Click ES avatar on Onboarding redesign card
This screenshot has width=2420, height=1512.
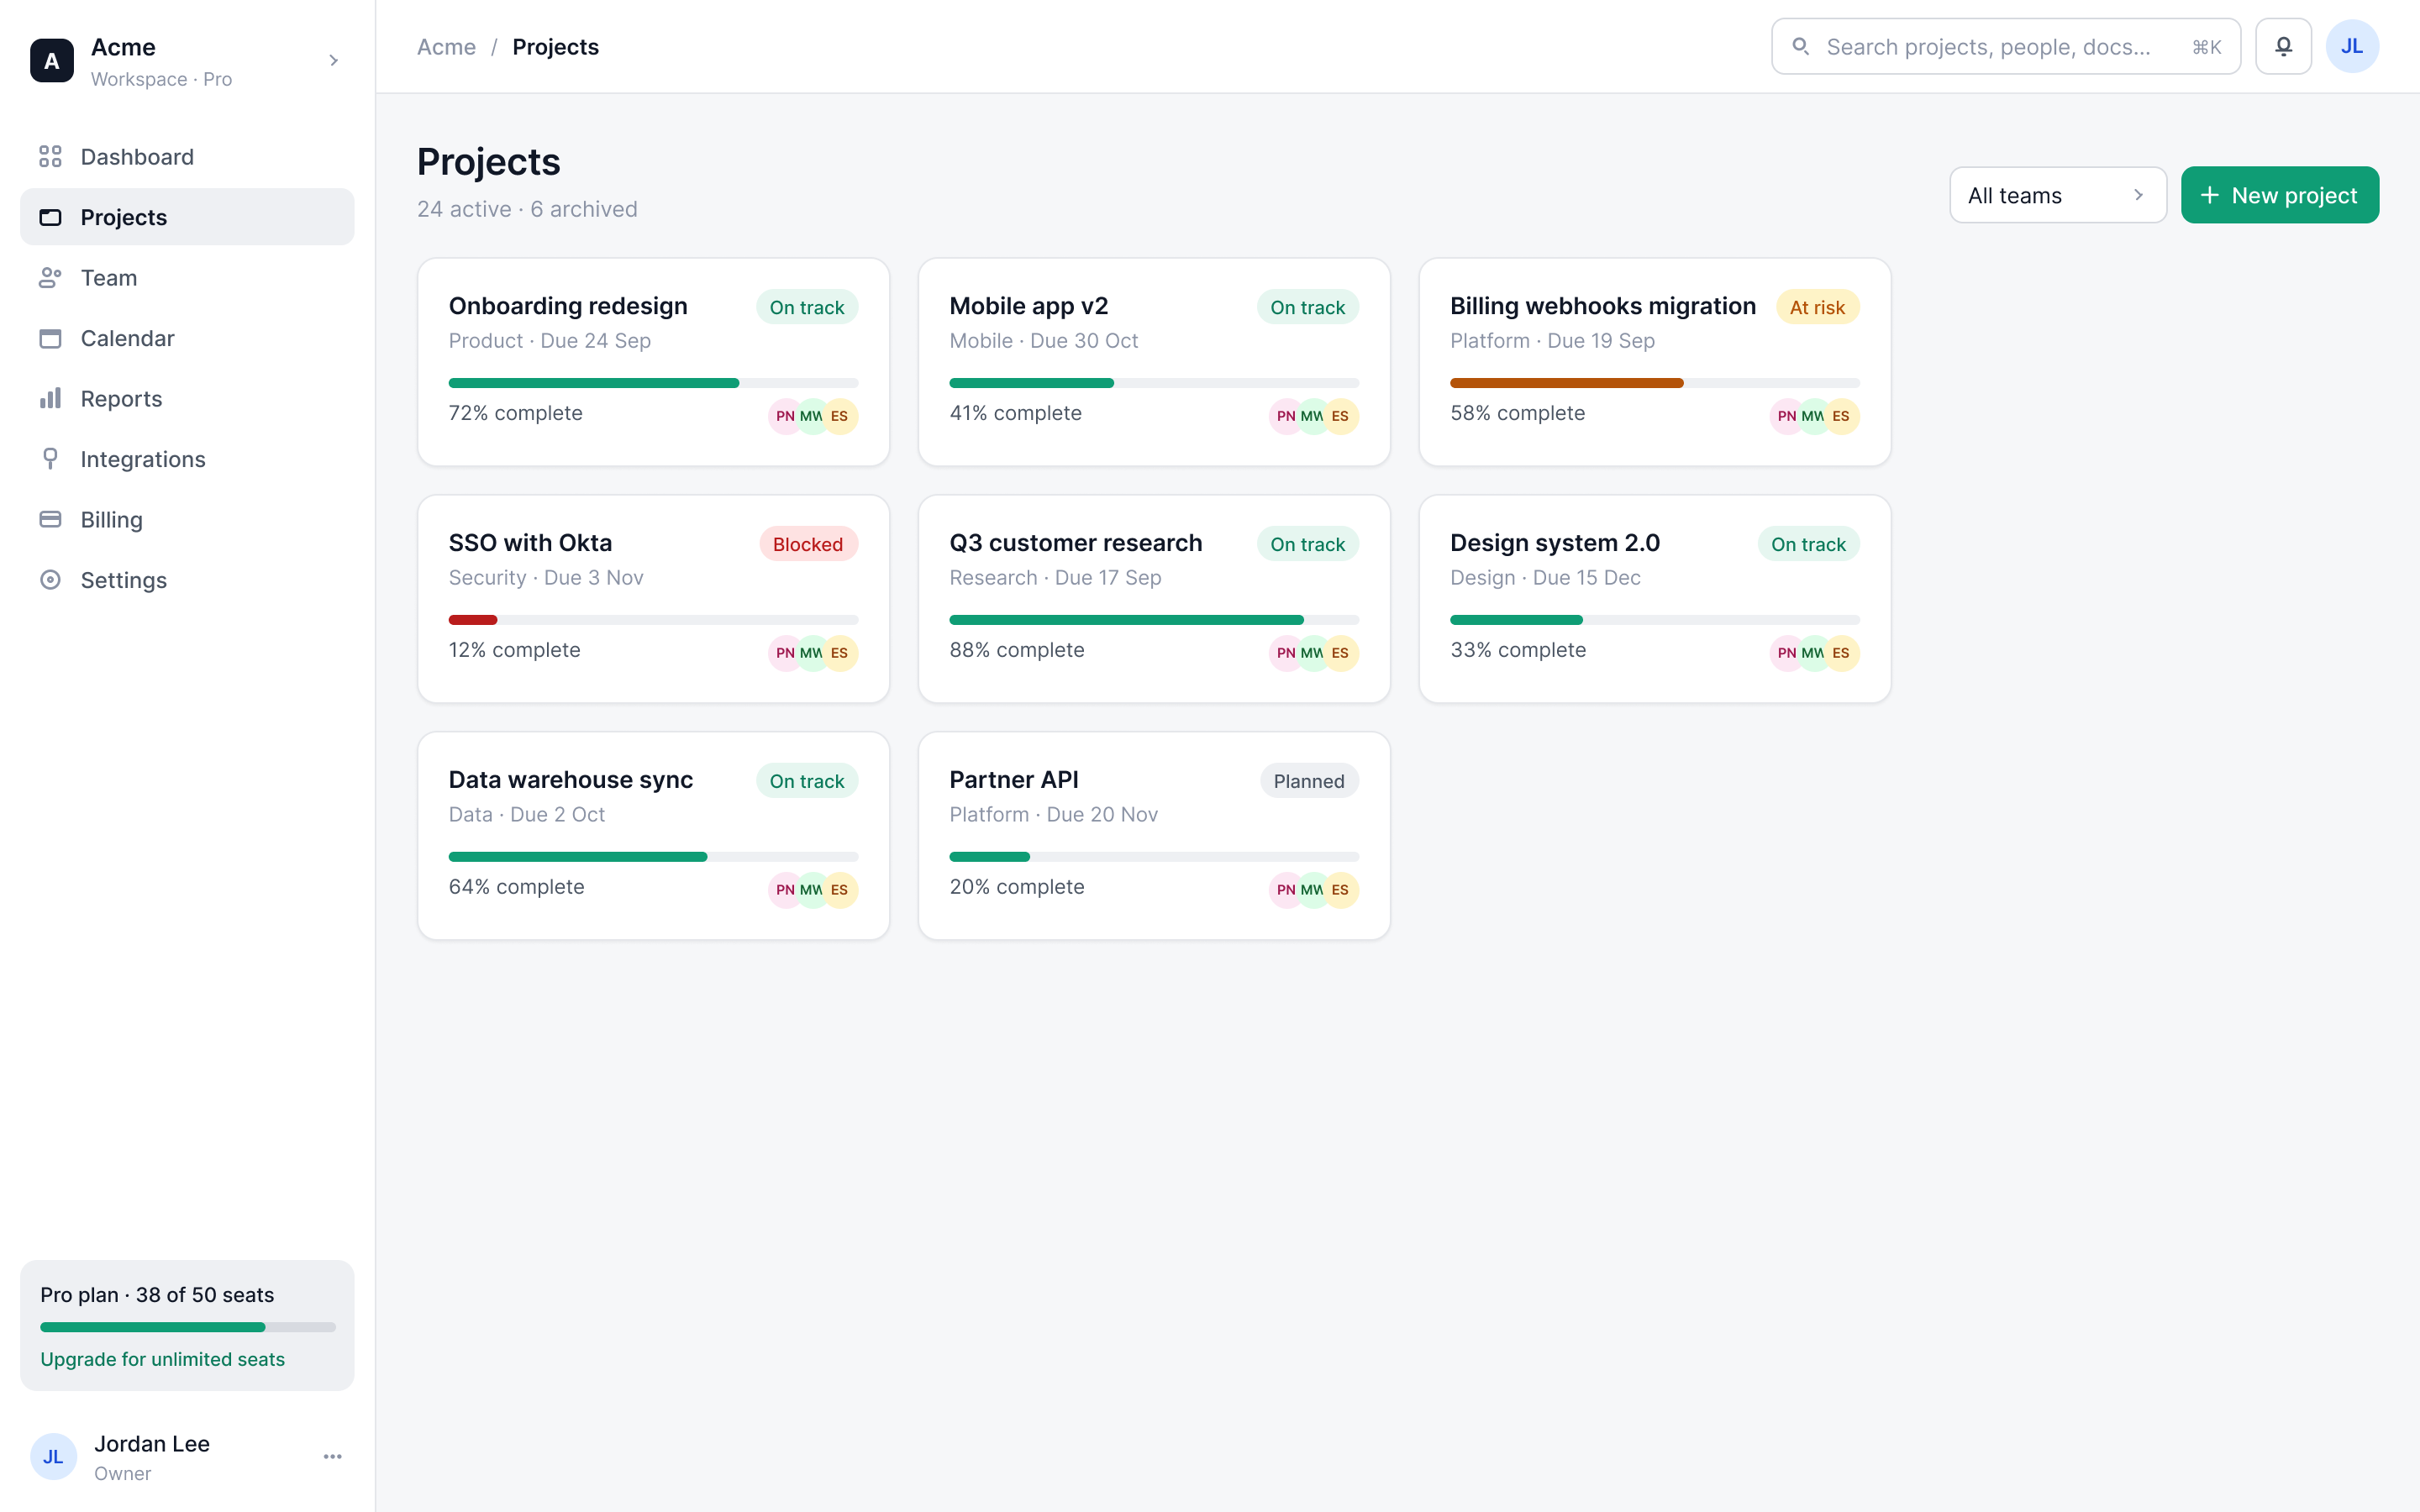[x=840, y=416]
